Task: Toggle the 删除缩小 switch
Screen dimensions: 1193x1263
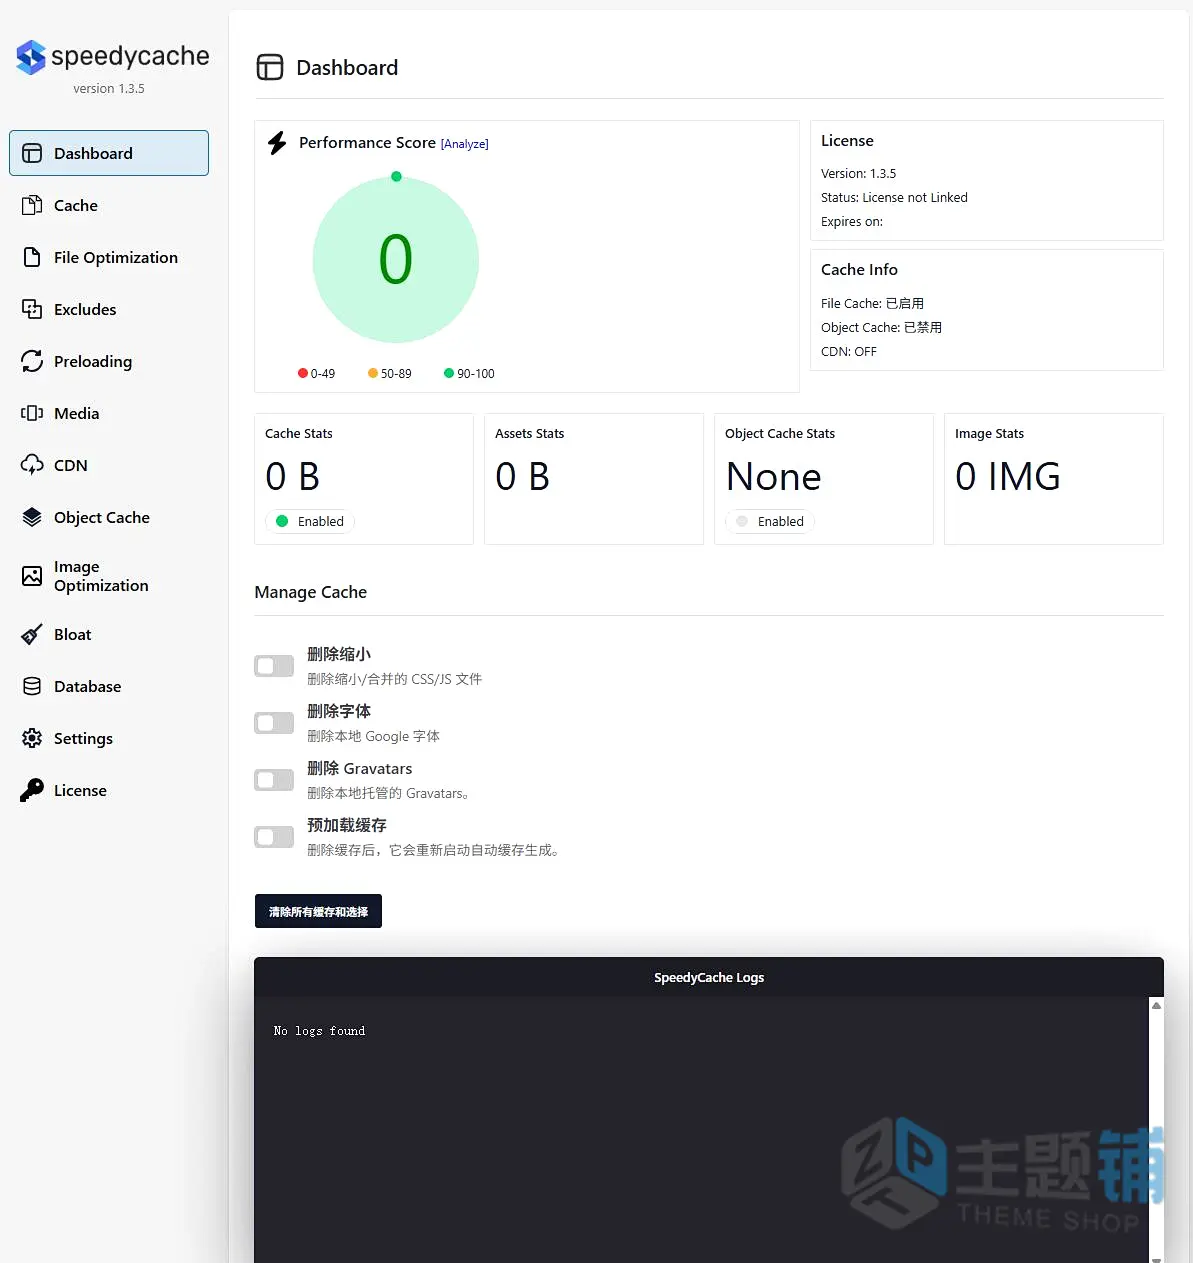Action: click(x=274, y=666)
